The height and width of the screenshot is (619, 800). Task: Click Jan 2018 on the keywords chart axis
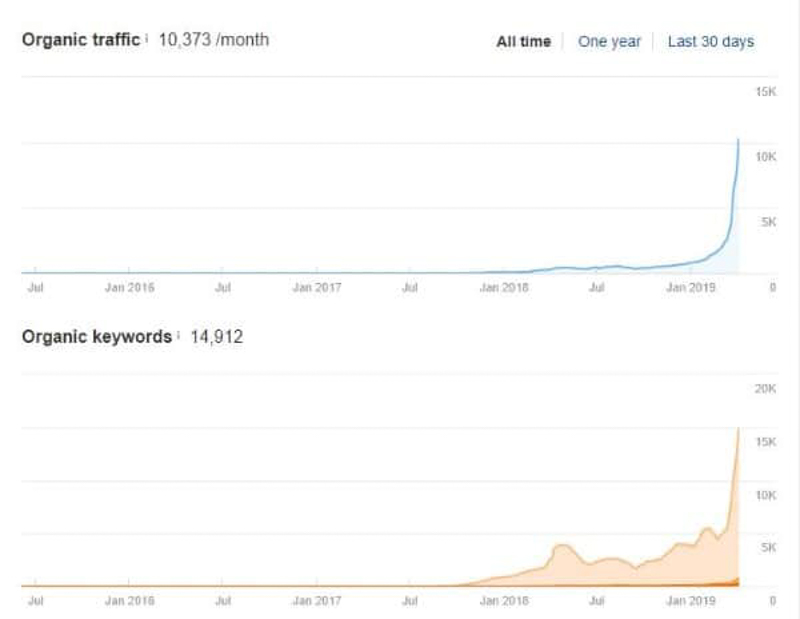[503, 602]
